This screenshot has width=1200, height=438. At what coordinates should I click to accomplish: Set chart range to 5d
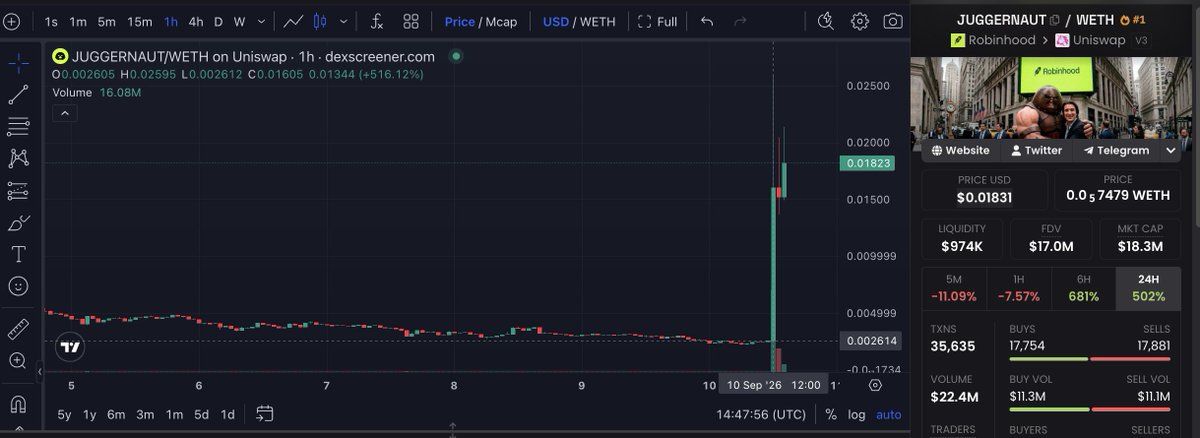[202, 414]
